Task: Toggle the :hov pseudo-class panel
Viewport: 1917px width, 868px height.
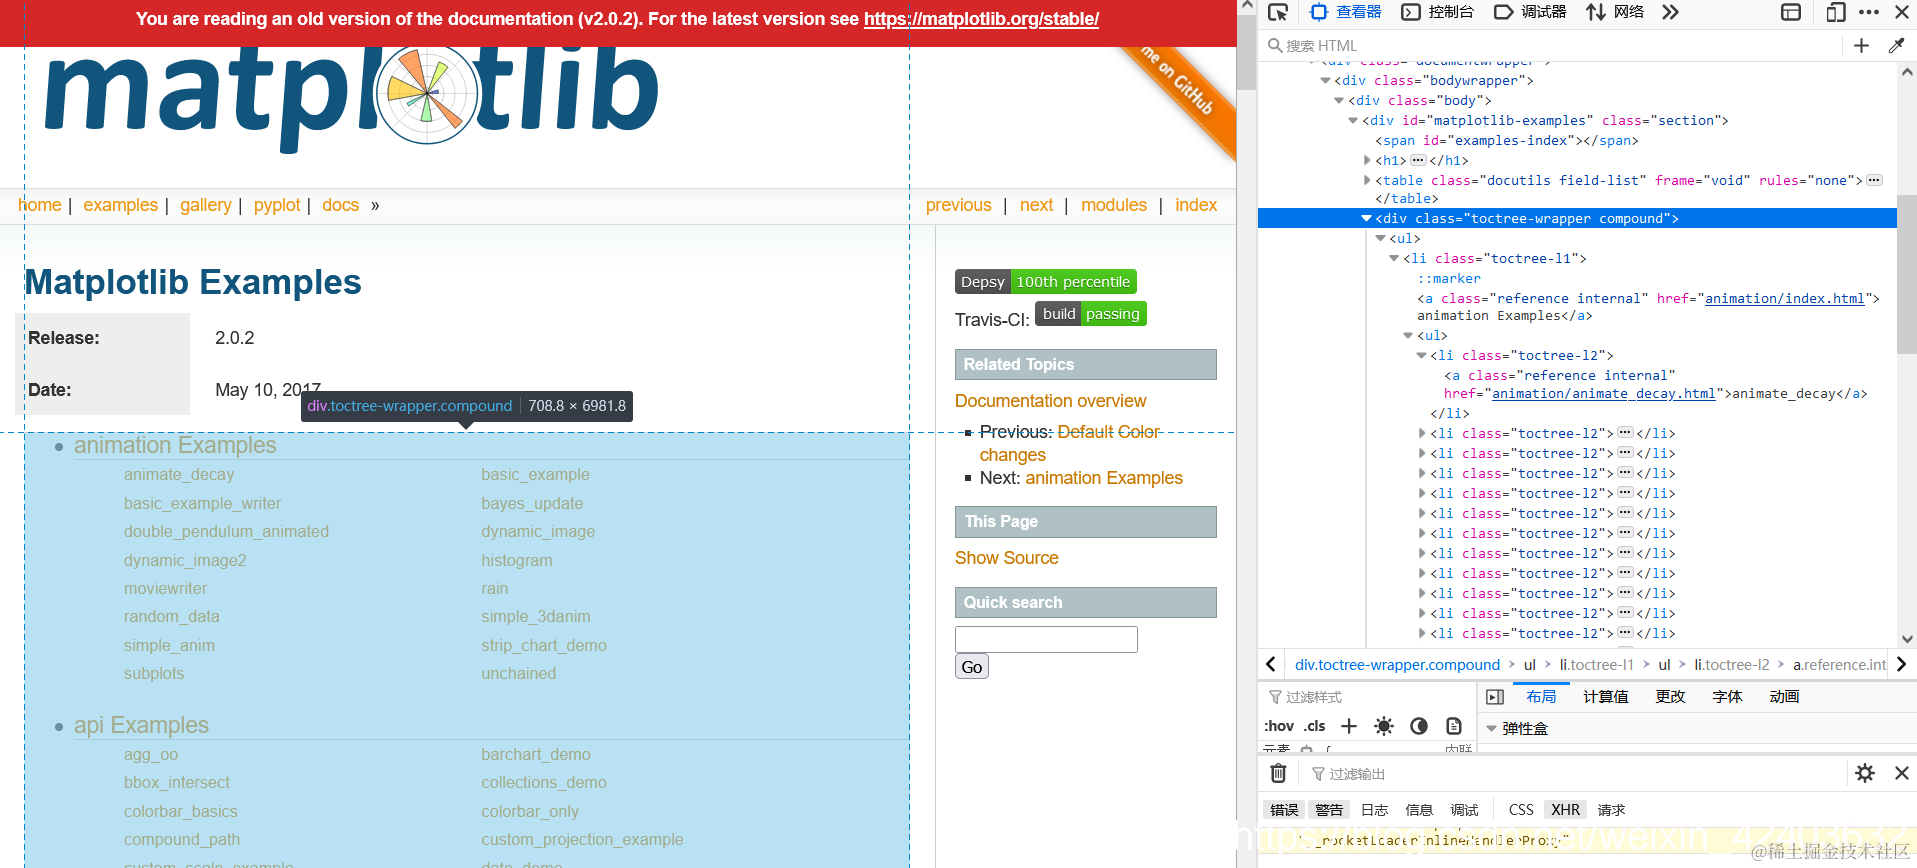Action: click(x=1279, y=726)
